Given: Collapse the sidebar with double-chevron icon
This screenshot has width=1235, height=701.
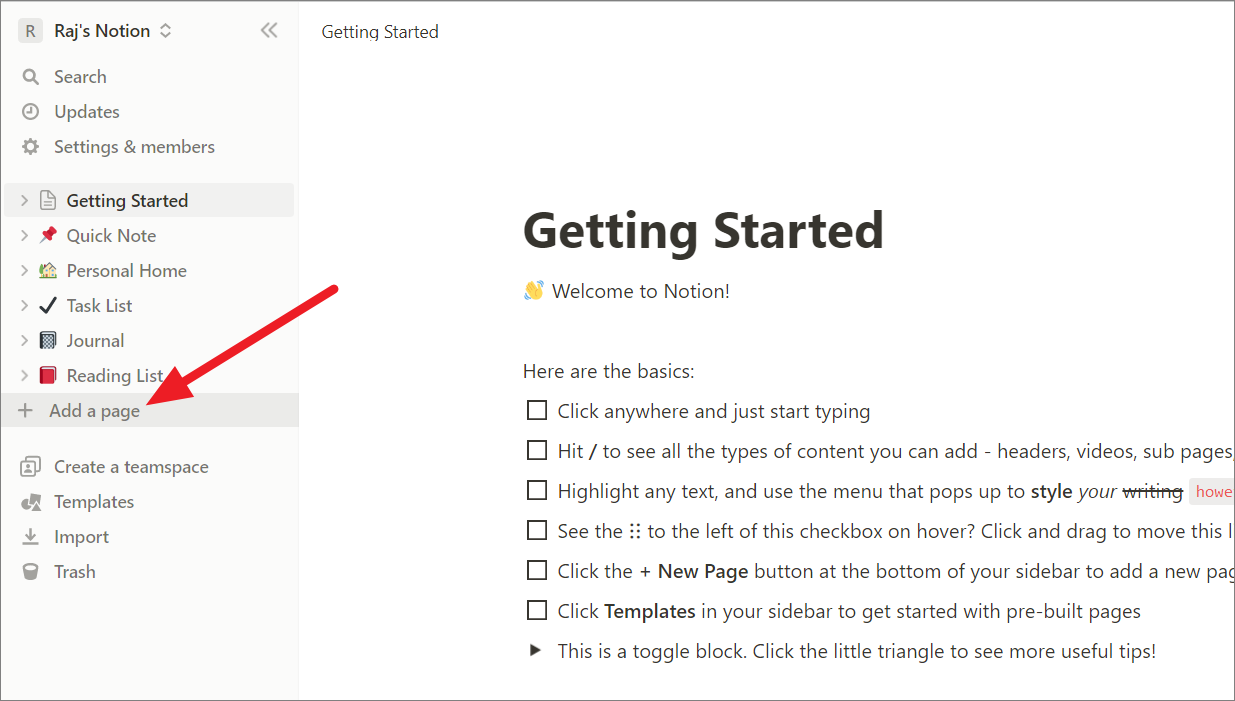Looking at the screenshot, I should [269, 31].
